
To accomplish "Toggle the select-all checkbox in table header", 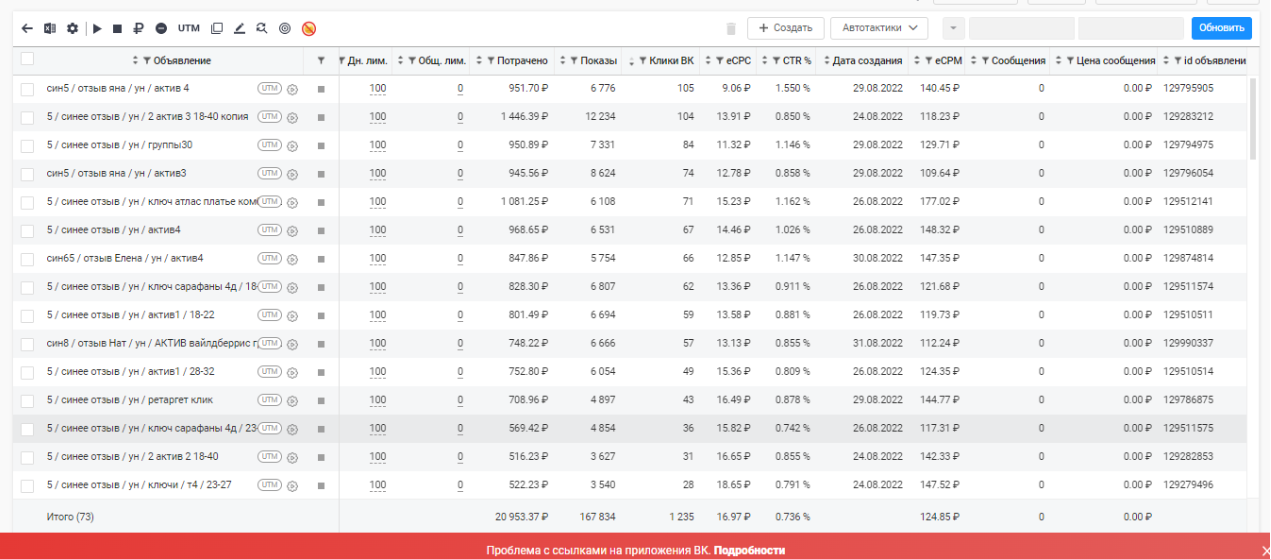I will 27,59.
